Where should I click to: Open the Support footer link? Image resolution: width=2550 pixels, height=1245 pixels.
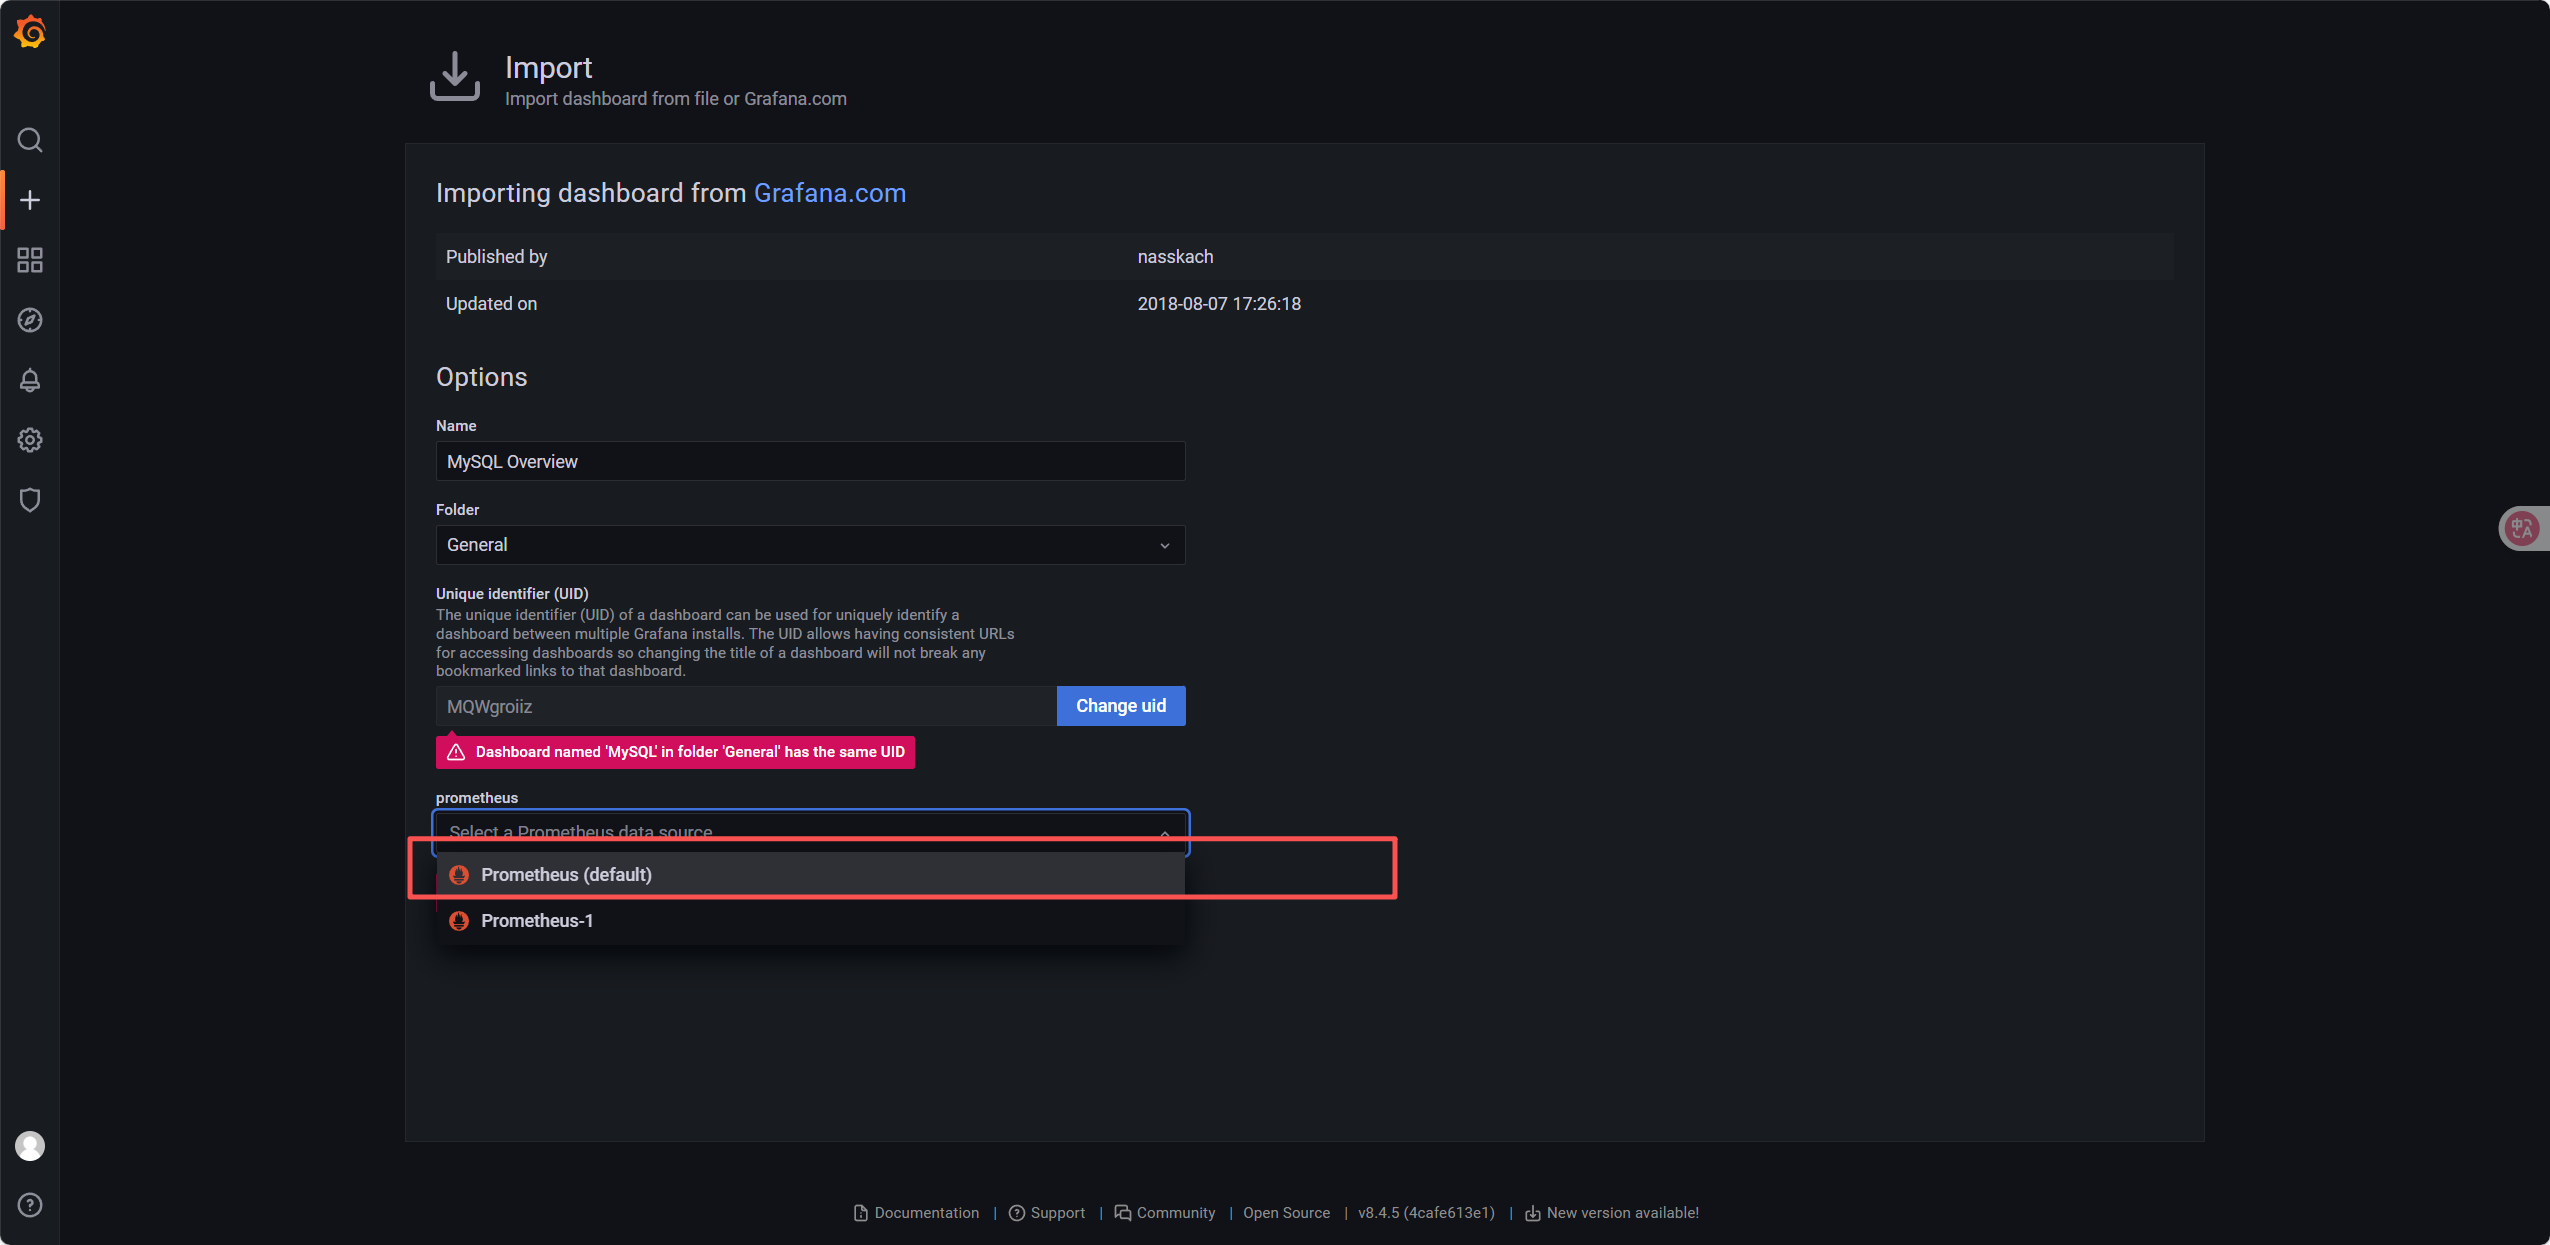tap(1047, 1213)
